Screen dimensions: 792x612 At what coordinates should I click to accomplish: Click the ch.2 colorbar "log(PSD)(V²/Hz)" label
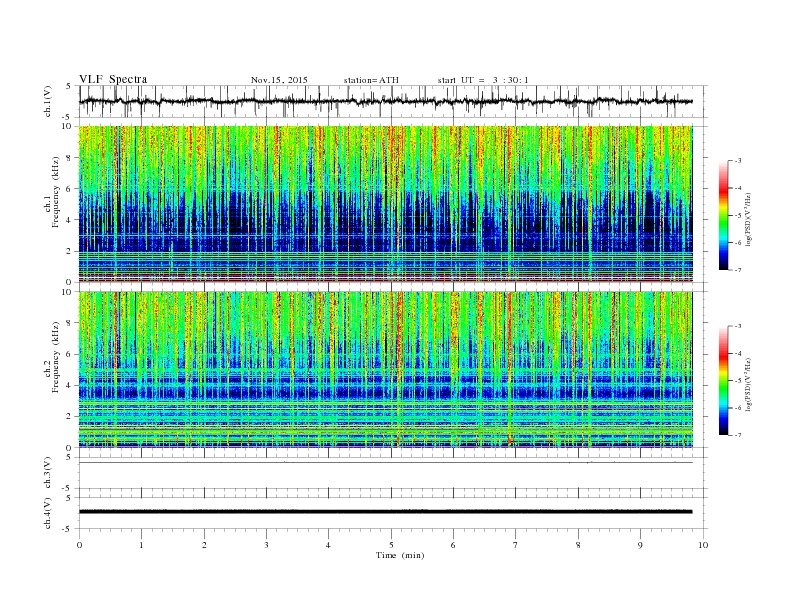748,384
